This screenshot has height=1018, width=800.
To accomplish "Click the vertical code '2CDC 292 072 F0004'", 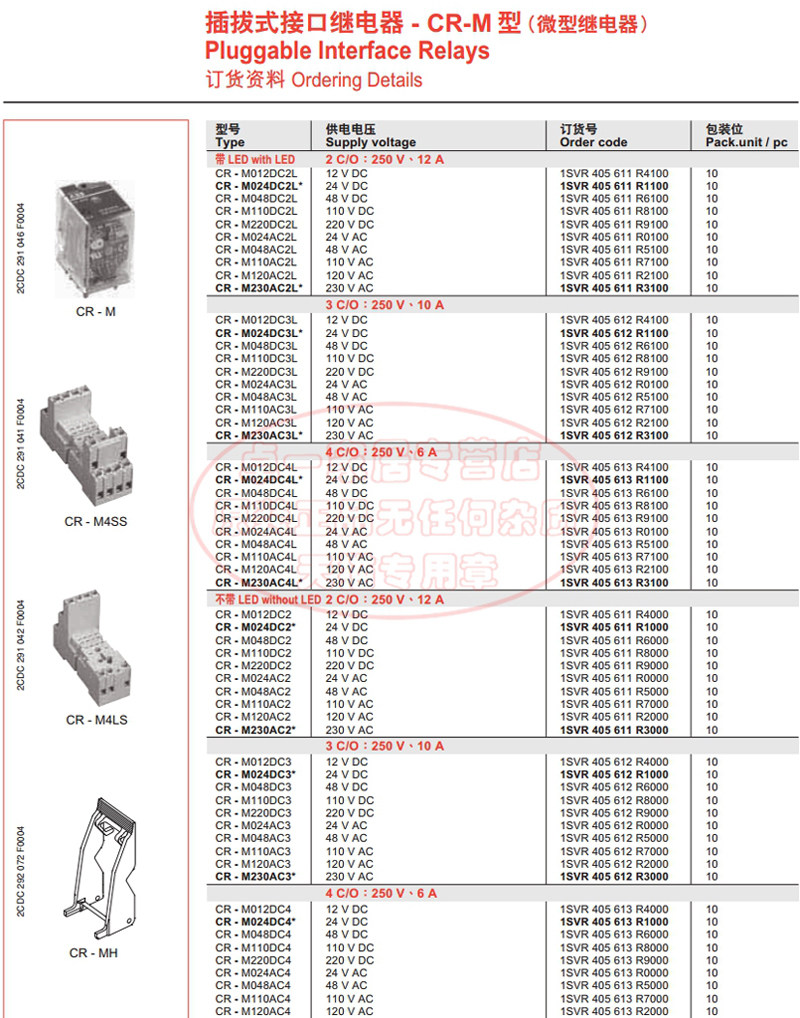I will (20, 872).
